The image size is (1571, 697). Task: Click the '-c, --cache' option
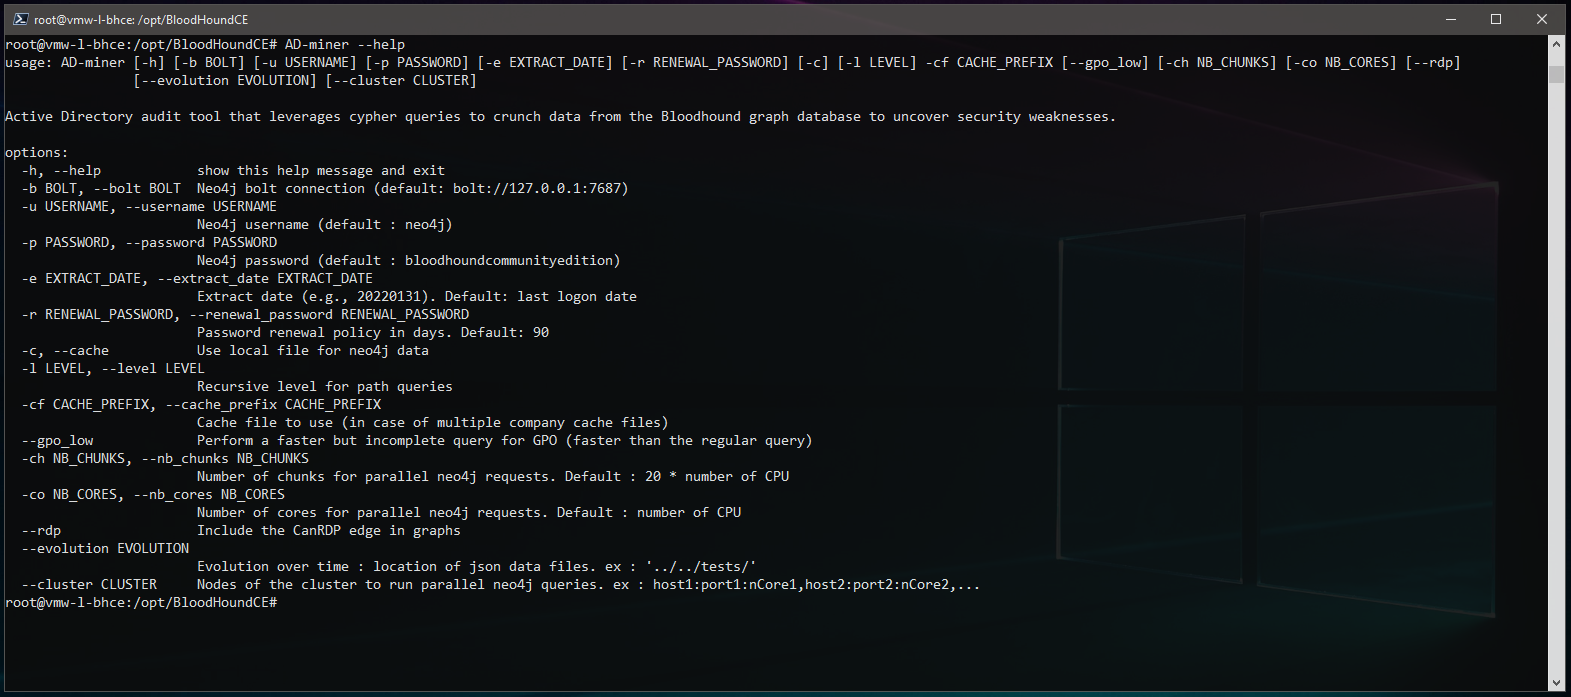tap(65, 350)
